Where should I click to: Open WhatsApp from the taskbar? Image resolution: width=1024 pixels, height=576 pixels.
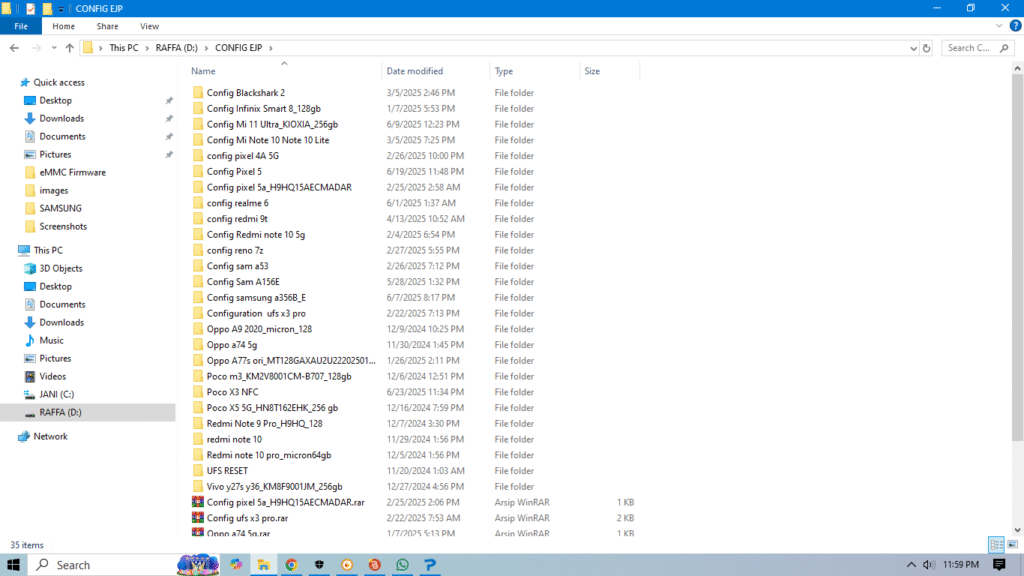402,565
